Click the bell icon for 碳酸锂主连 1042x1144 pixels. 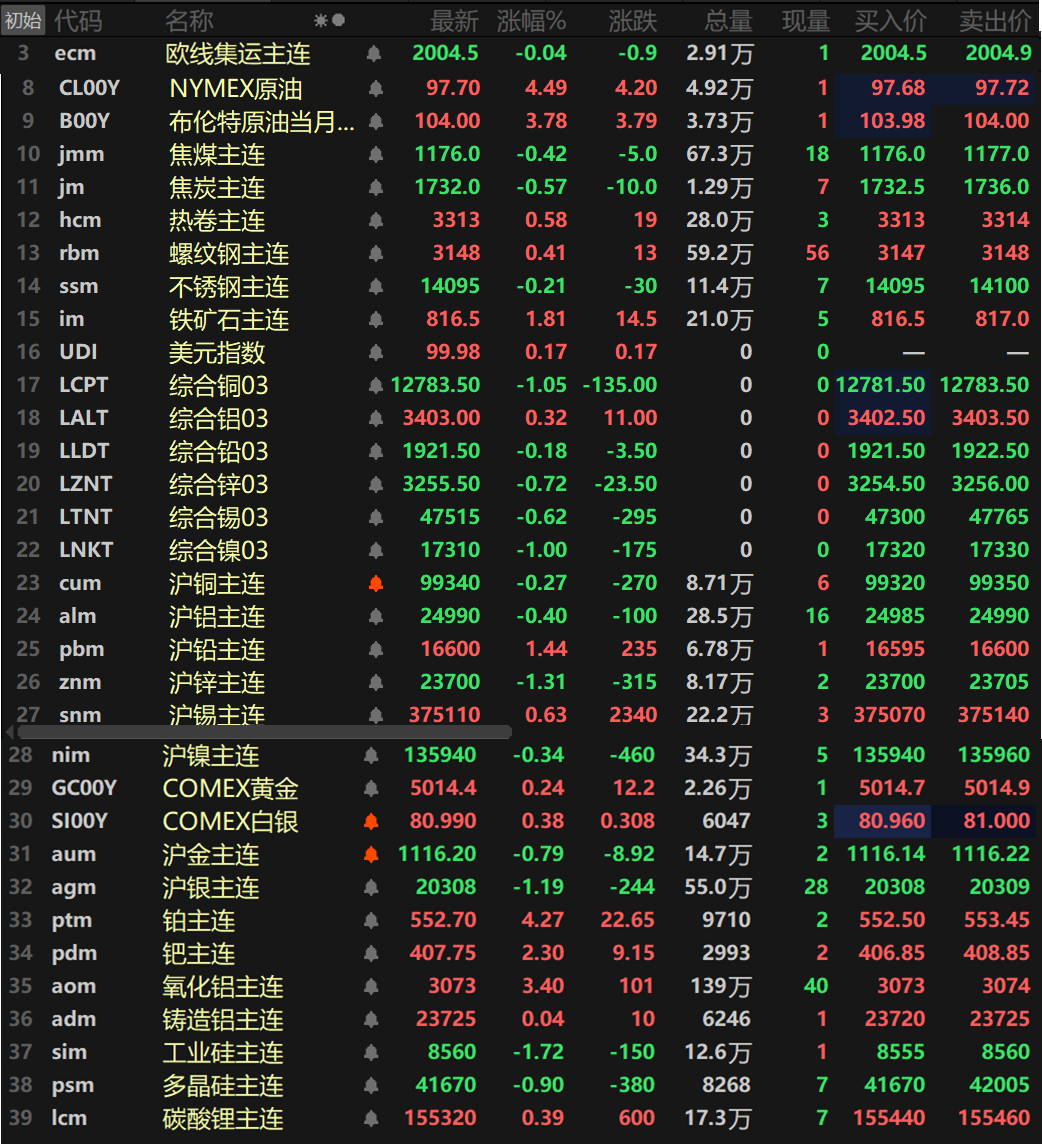coord(371,1119)
